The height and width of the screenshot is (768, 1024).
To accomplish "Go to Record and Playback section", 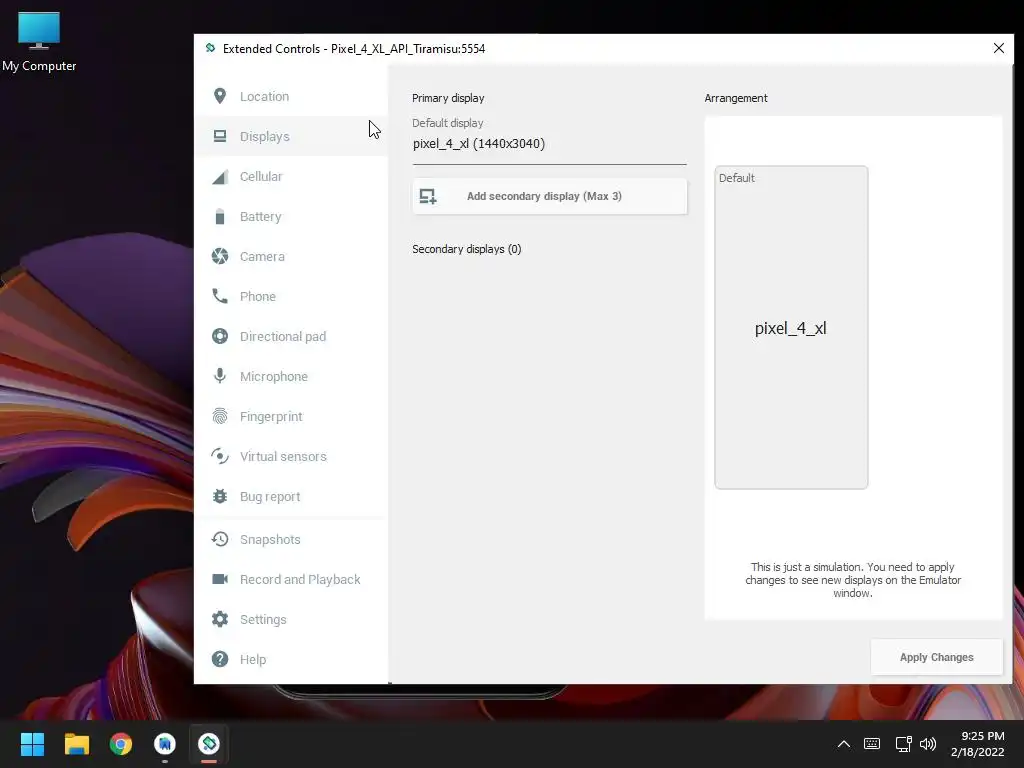I will pyautogui.click(x=291, y=579).
